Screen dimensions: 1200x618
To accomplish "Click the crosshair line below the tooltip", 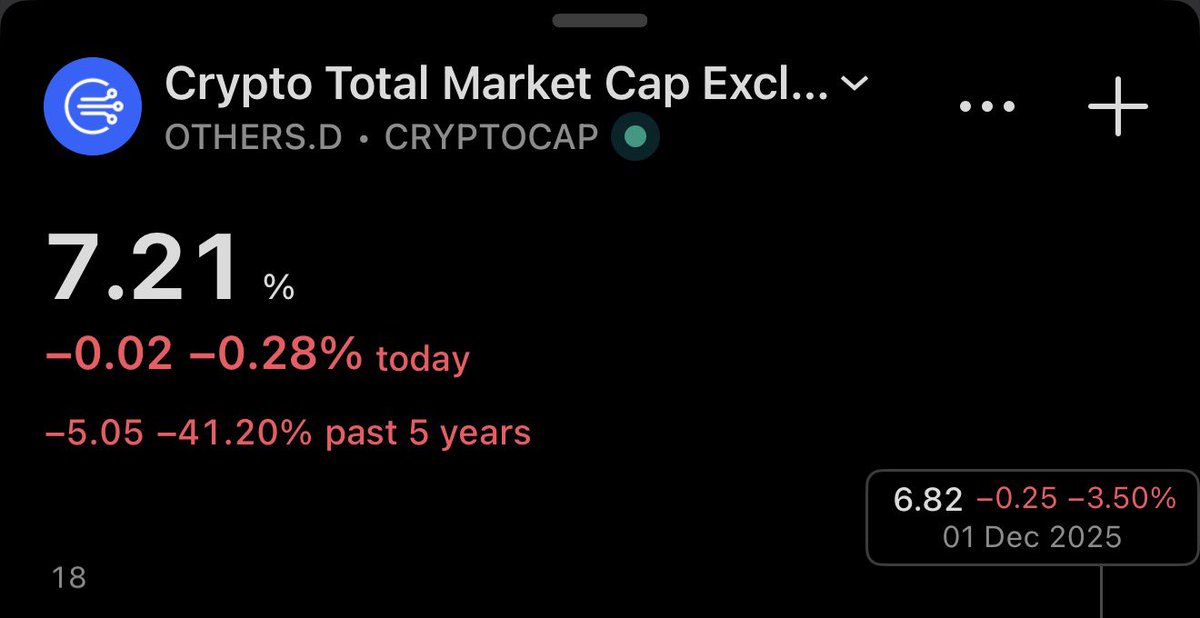I will pos(1101,592).
